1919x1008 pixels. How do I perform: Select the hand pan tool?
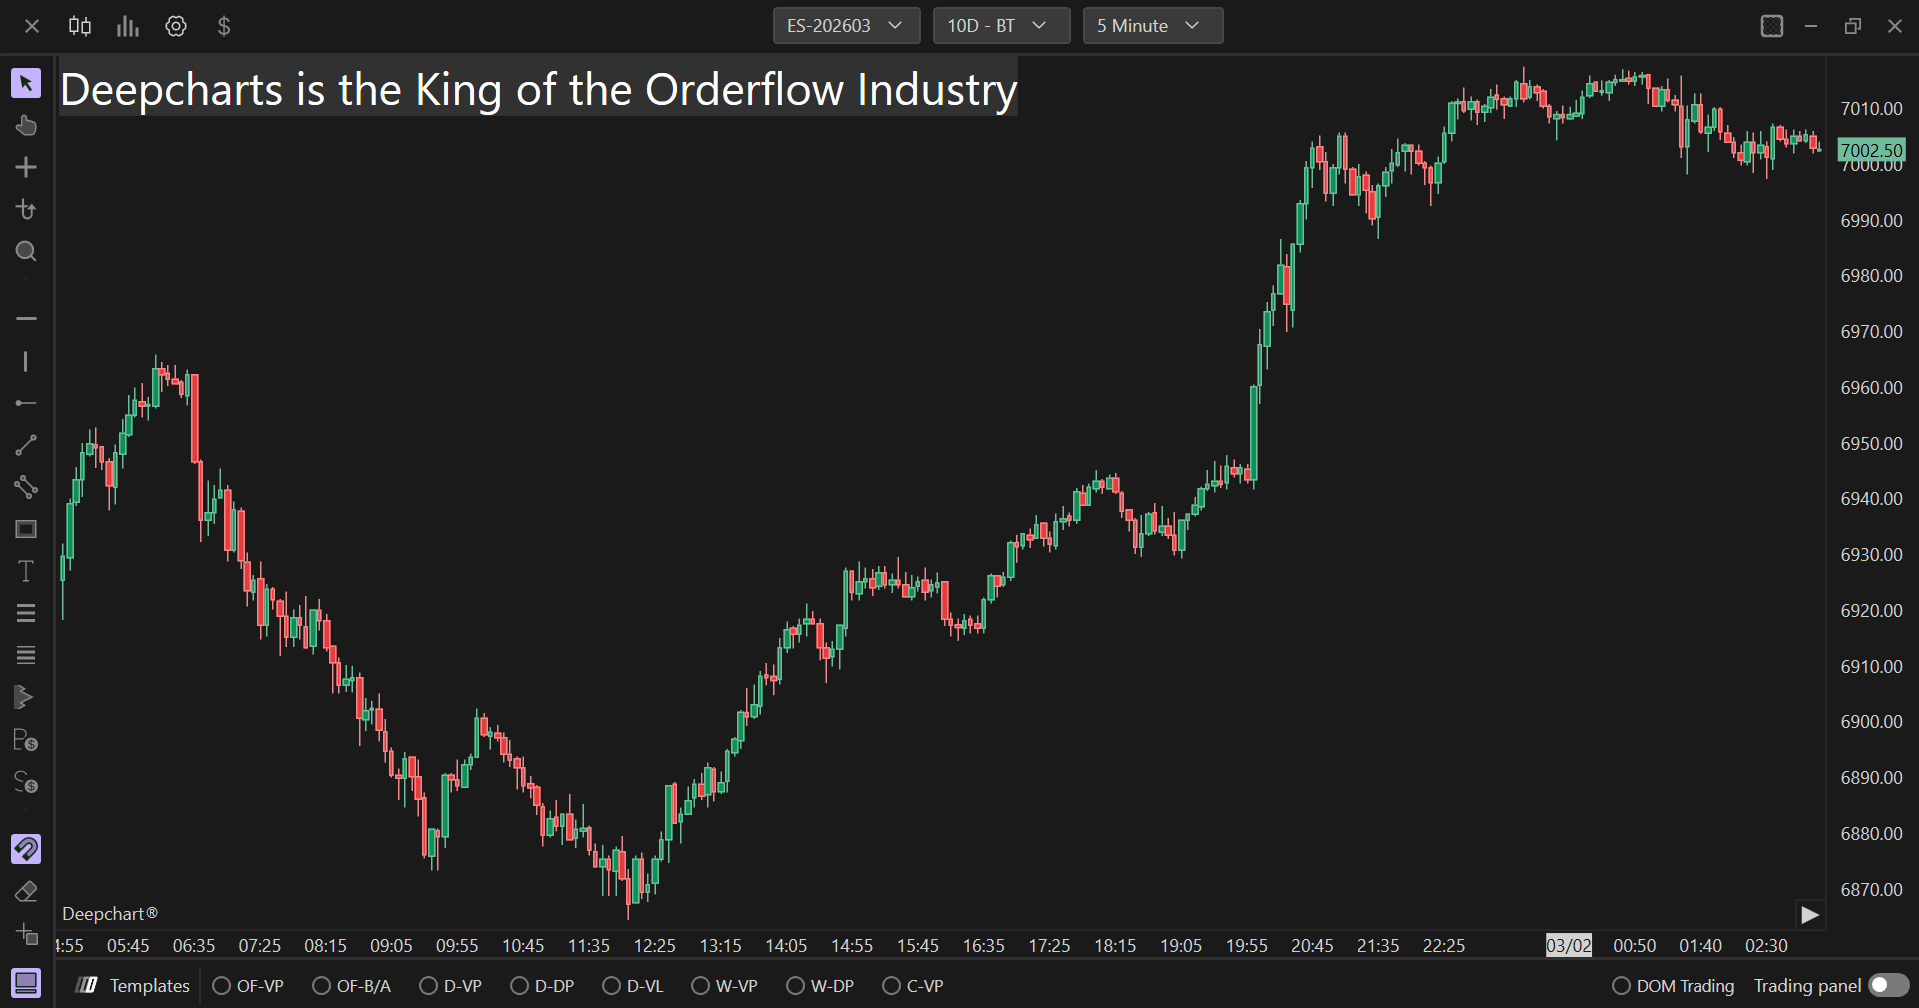point(26,125)
